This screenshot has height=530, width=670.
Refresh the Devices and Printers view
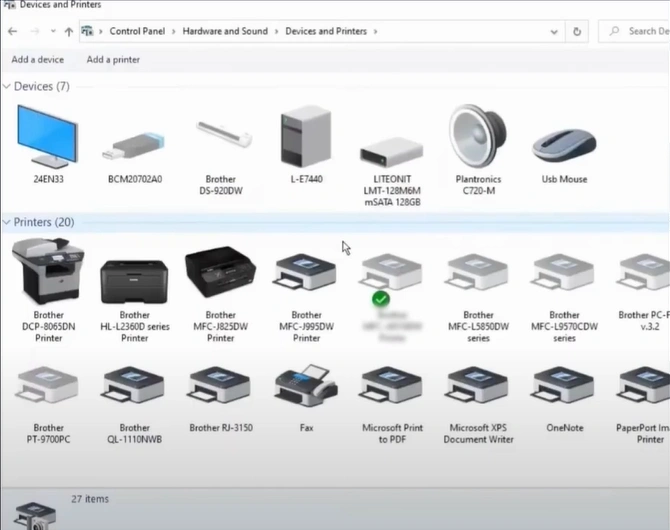point(577,31)
